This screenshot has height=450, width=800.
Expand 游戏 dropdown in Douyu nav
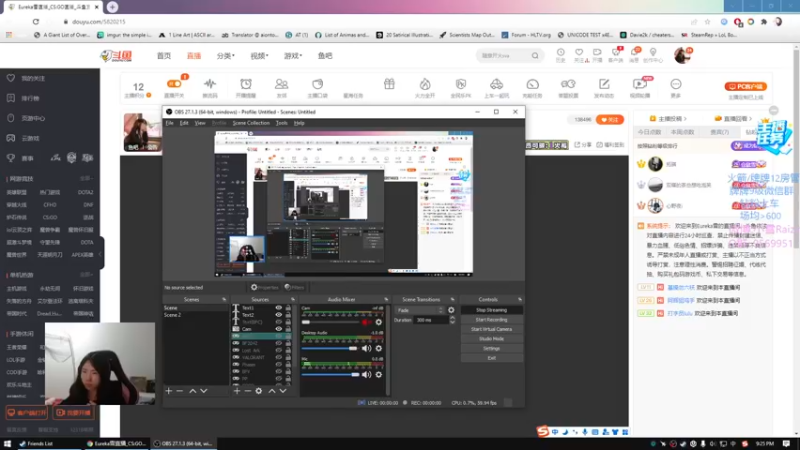click(x=293, y=56)
